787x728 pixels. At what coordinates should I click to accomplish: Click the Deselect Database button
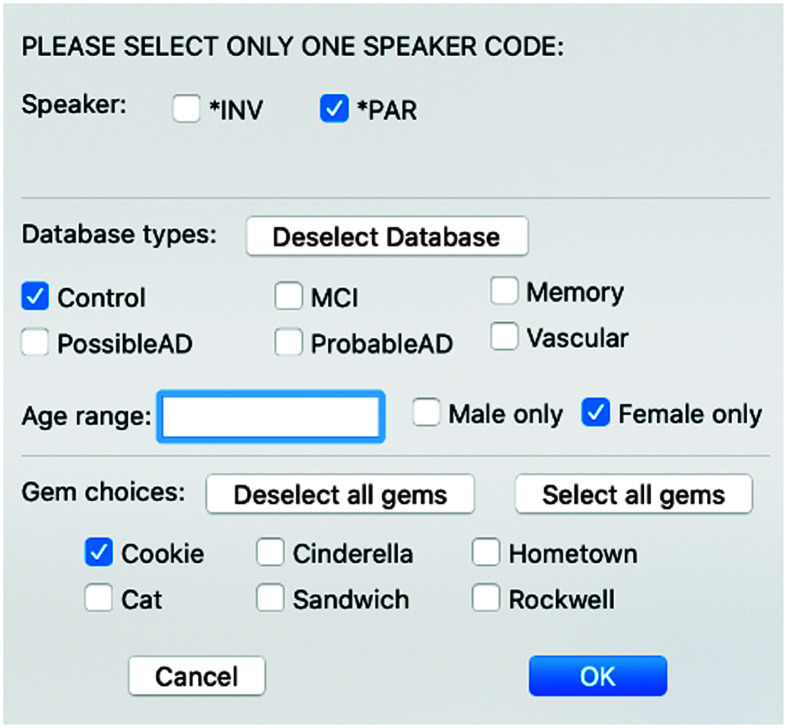coord(386,237)
